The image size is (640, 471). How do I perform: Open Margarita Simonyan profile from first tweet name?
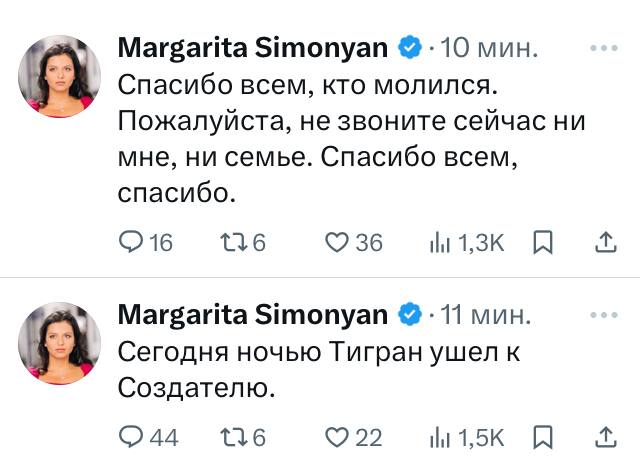coord(253,47)
